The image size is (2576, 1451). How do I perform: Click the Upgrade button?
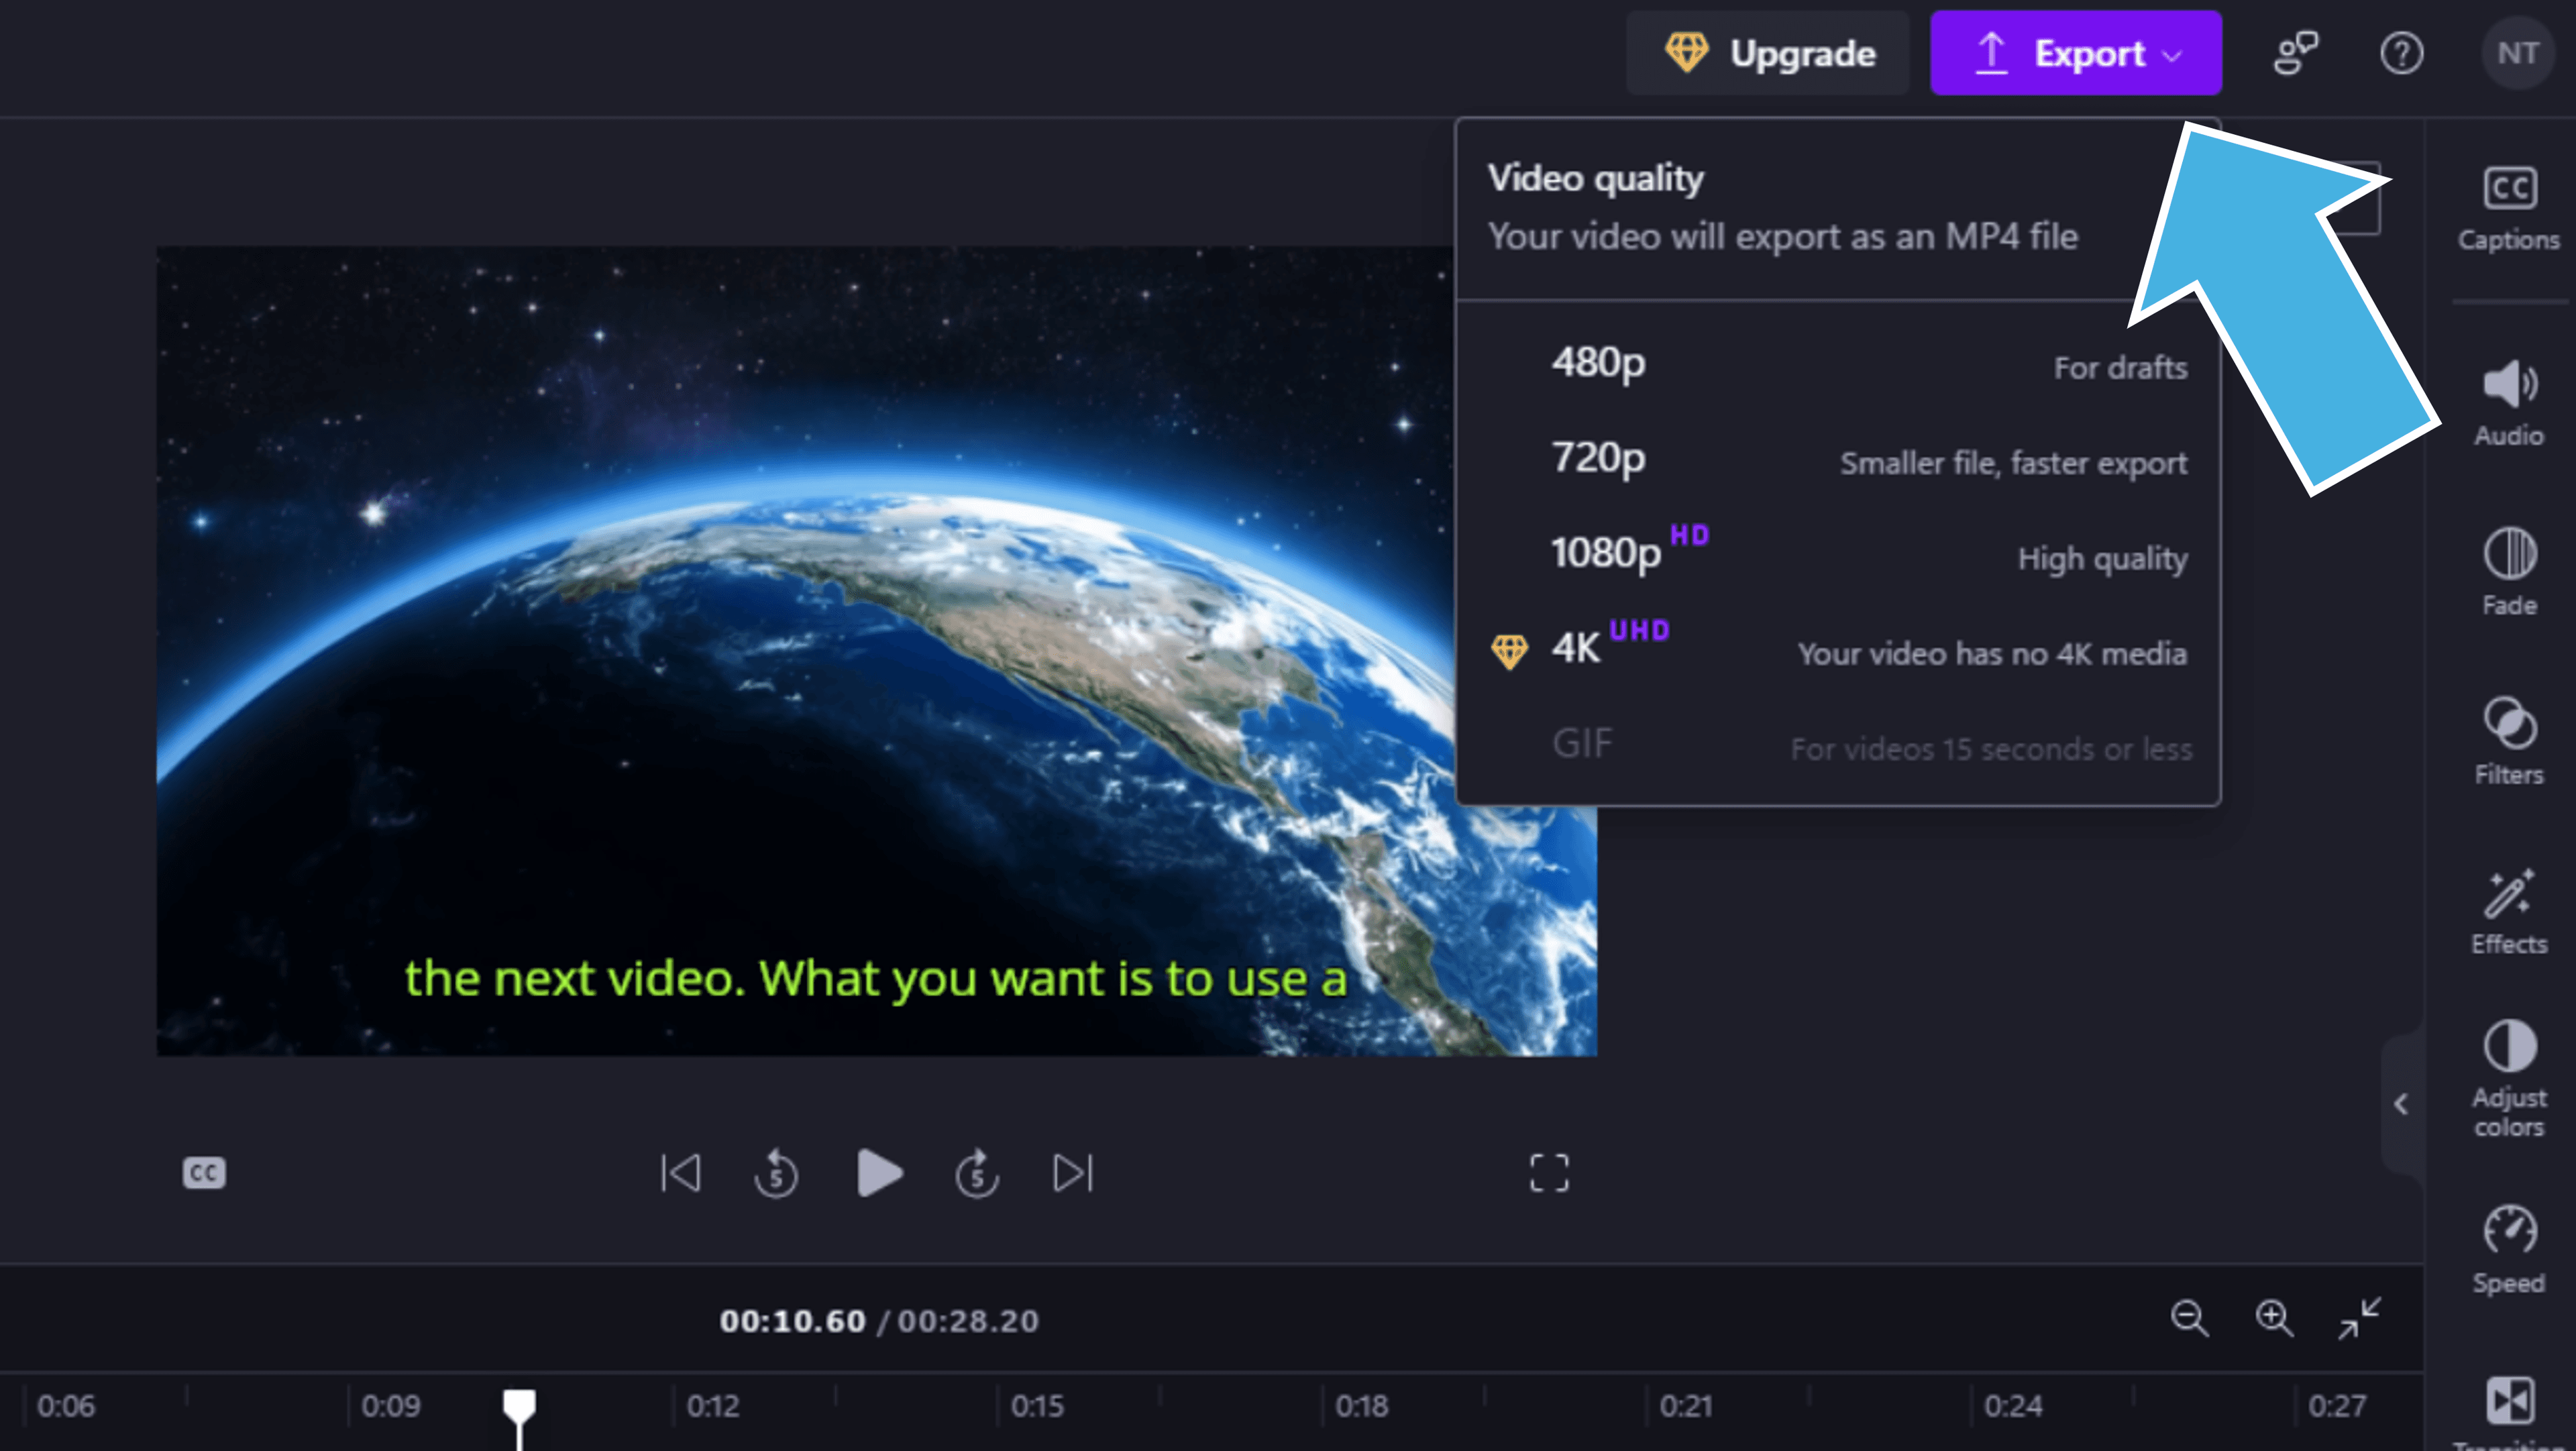coord(1768,53)
